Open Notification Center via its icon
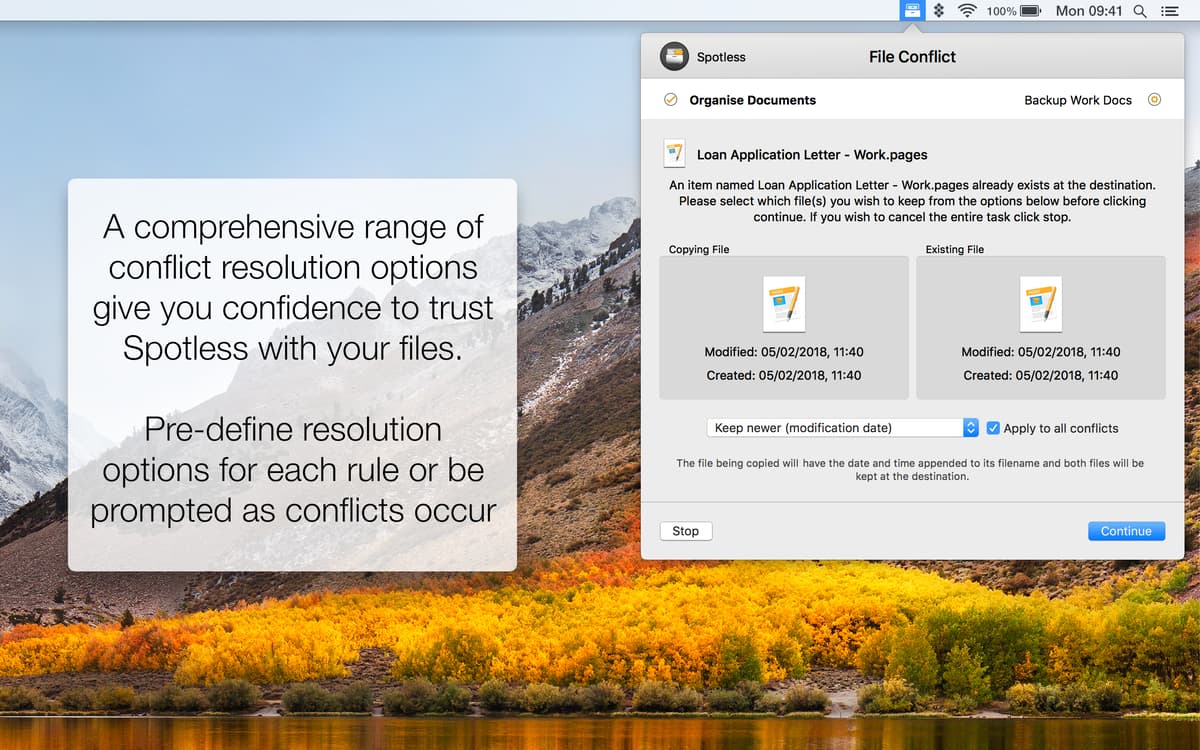Image resolution: width=1200 pixels, height=750 pixels. coord(1170,10)
